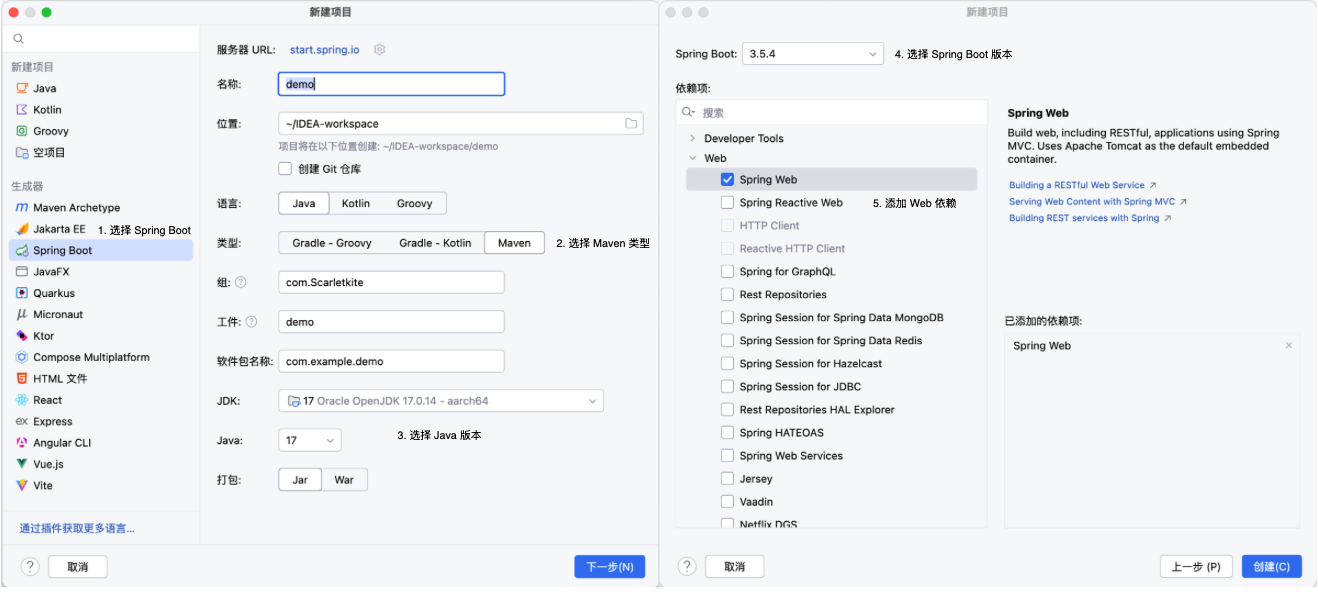This screenshot has width=1318, height=592.
Task: Select War packaging
Action: tap(344, 480)
